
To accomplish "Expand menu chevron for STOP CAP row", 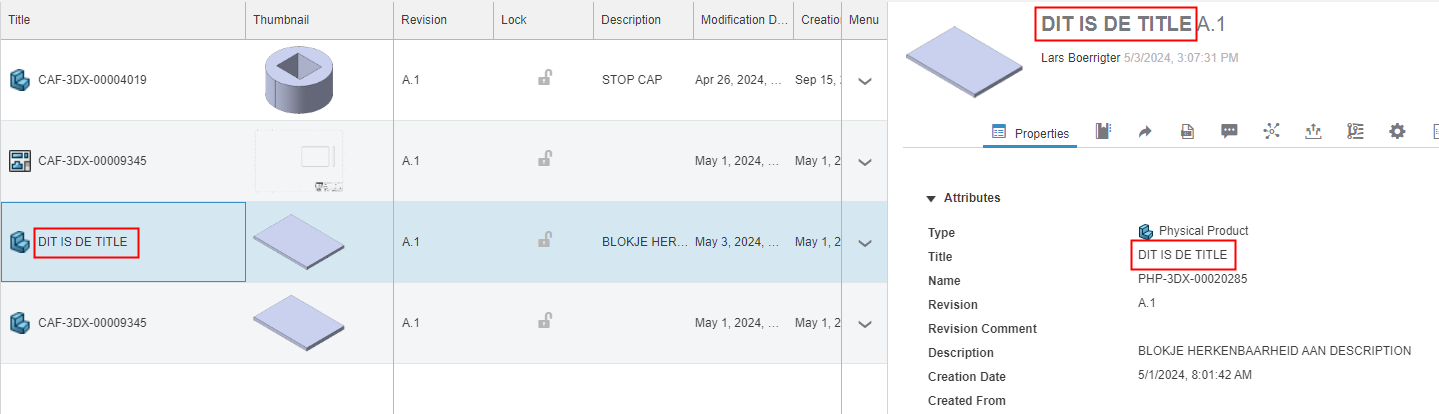I will 865,81.
